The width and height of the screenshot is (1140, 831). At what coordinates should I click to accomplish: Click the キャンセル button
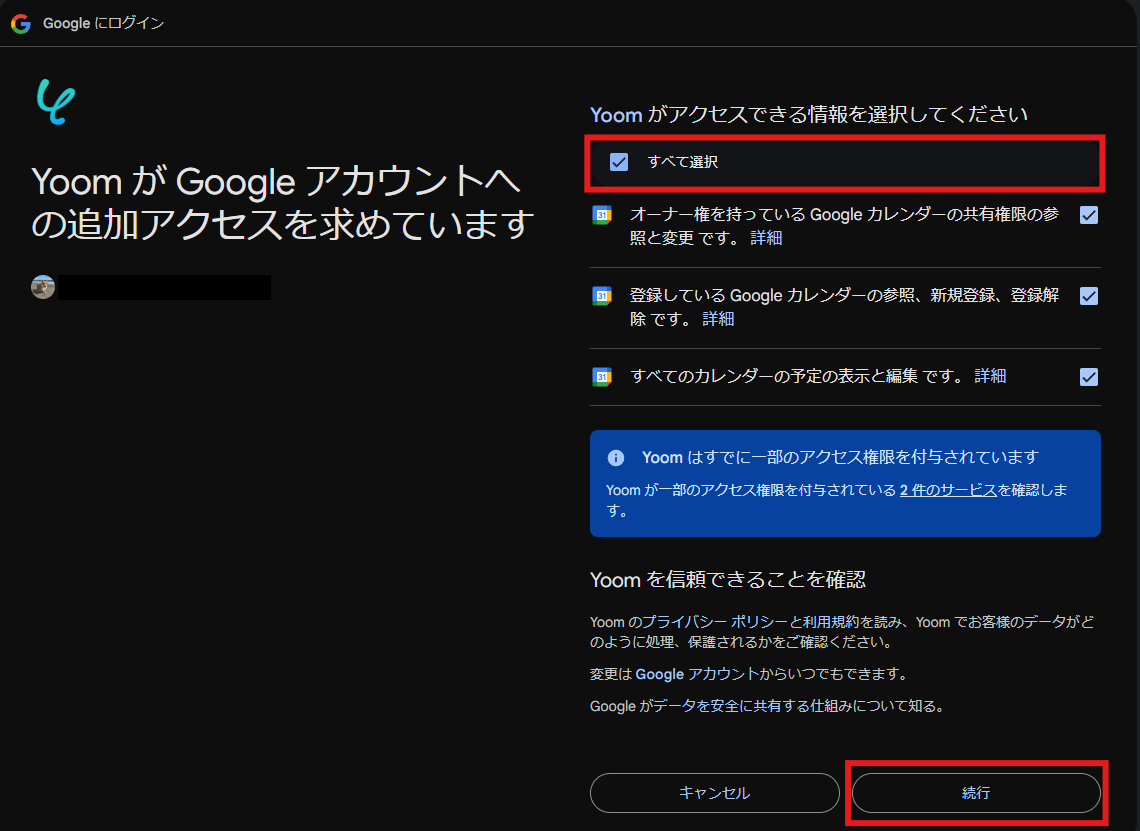715,793
